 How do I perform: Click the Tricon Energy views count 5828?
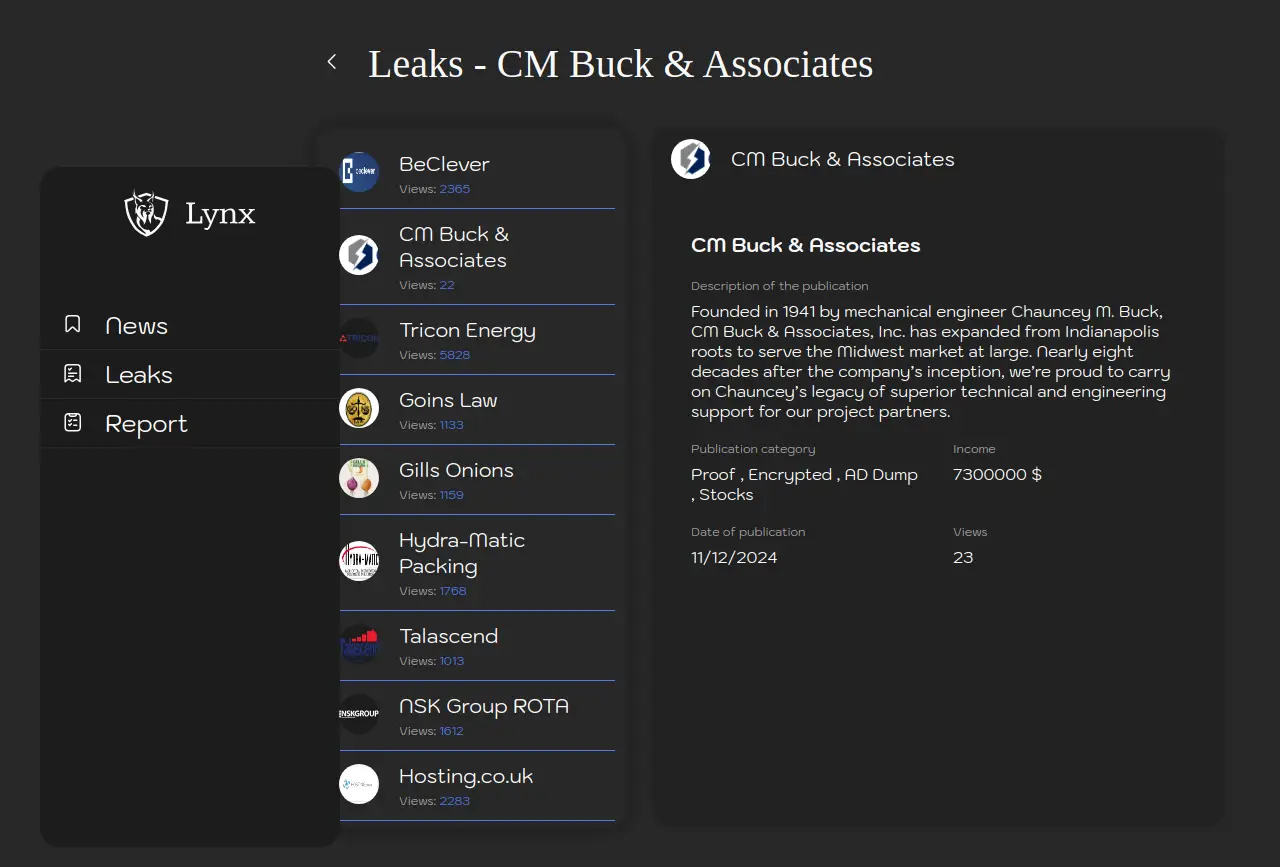[x=454, y=355]
